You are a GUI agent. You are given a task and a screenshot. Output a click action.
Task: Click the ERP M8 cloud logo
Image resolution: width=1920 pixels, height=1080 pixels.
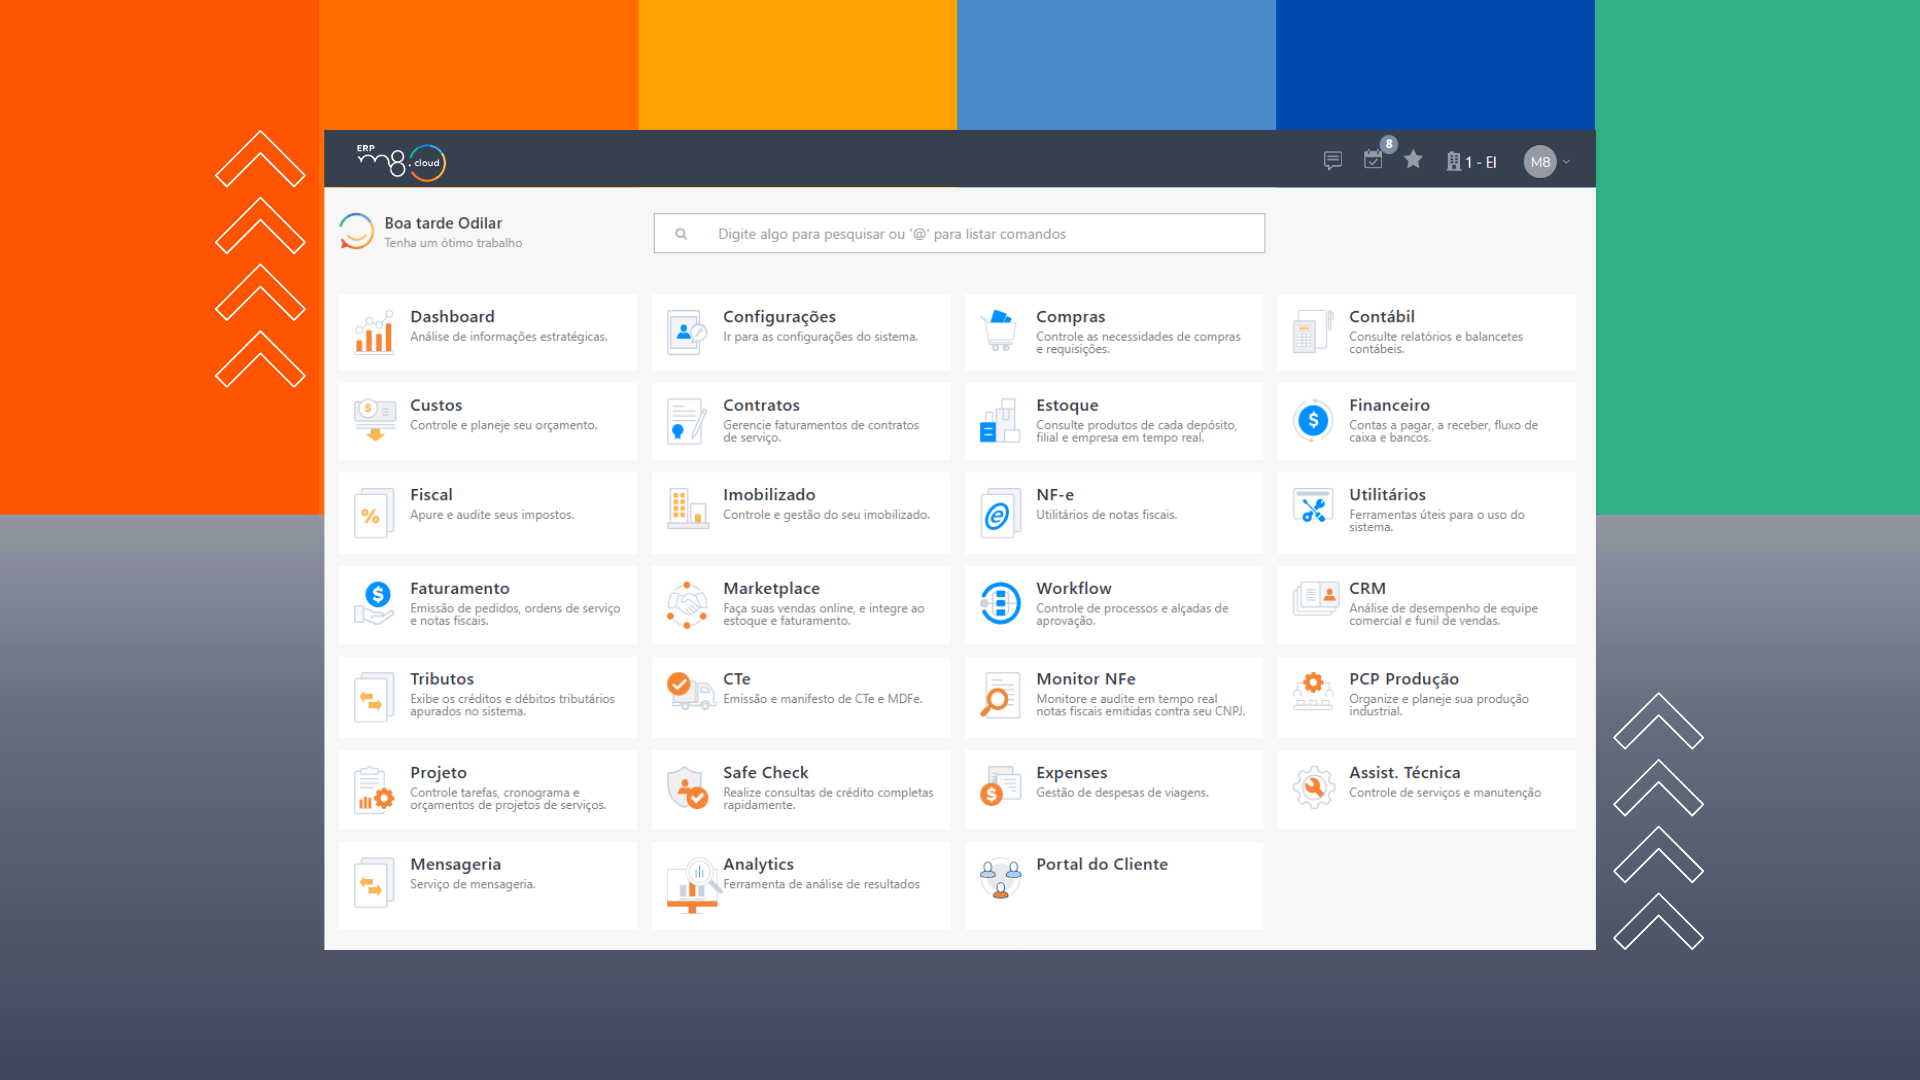[x=402, y=161]
